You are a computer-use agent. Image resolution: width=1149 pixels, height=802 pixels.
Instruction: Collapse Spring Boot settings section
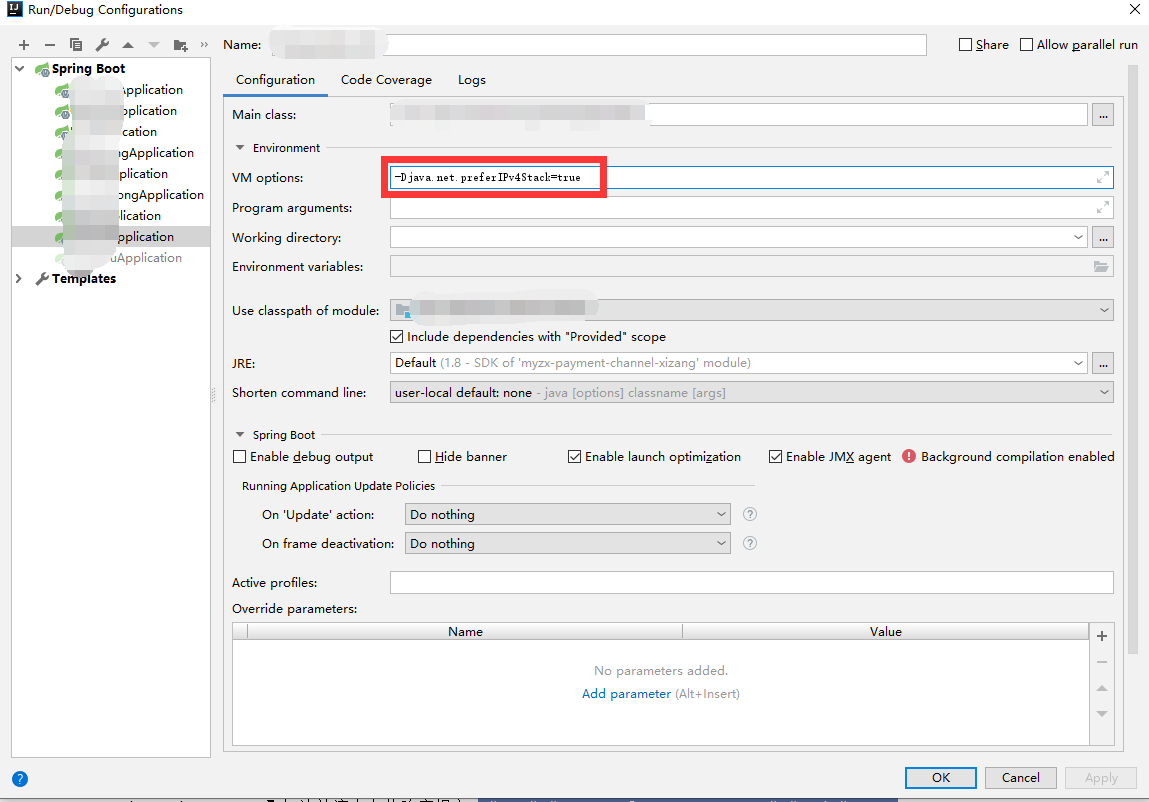[240, 435]
